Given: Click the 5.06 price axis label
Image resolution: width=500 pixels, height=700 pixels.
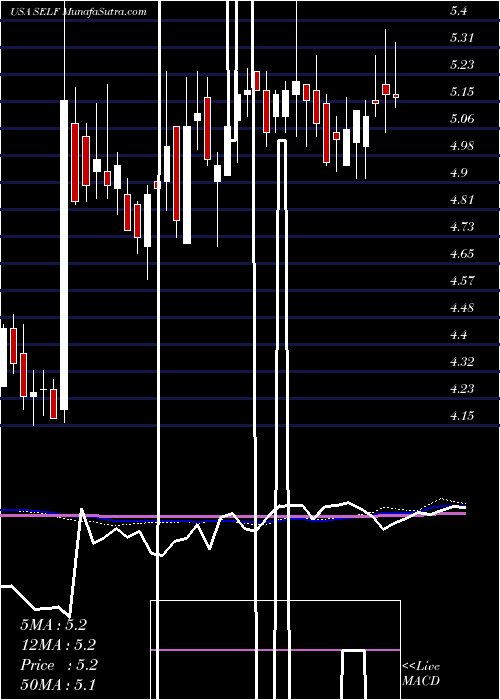Looking at the screenshot, I should (x=462, y=119).
